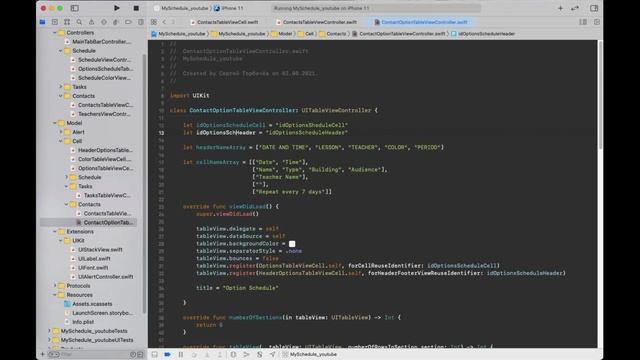Expand the Alert folder
The width and height of the screenshot is (640, 360).
(61, 132)
